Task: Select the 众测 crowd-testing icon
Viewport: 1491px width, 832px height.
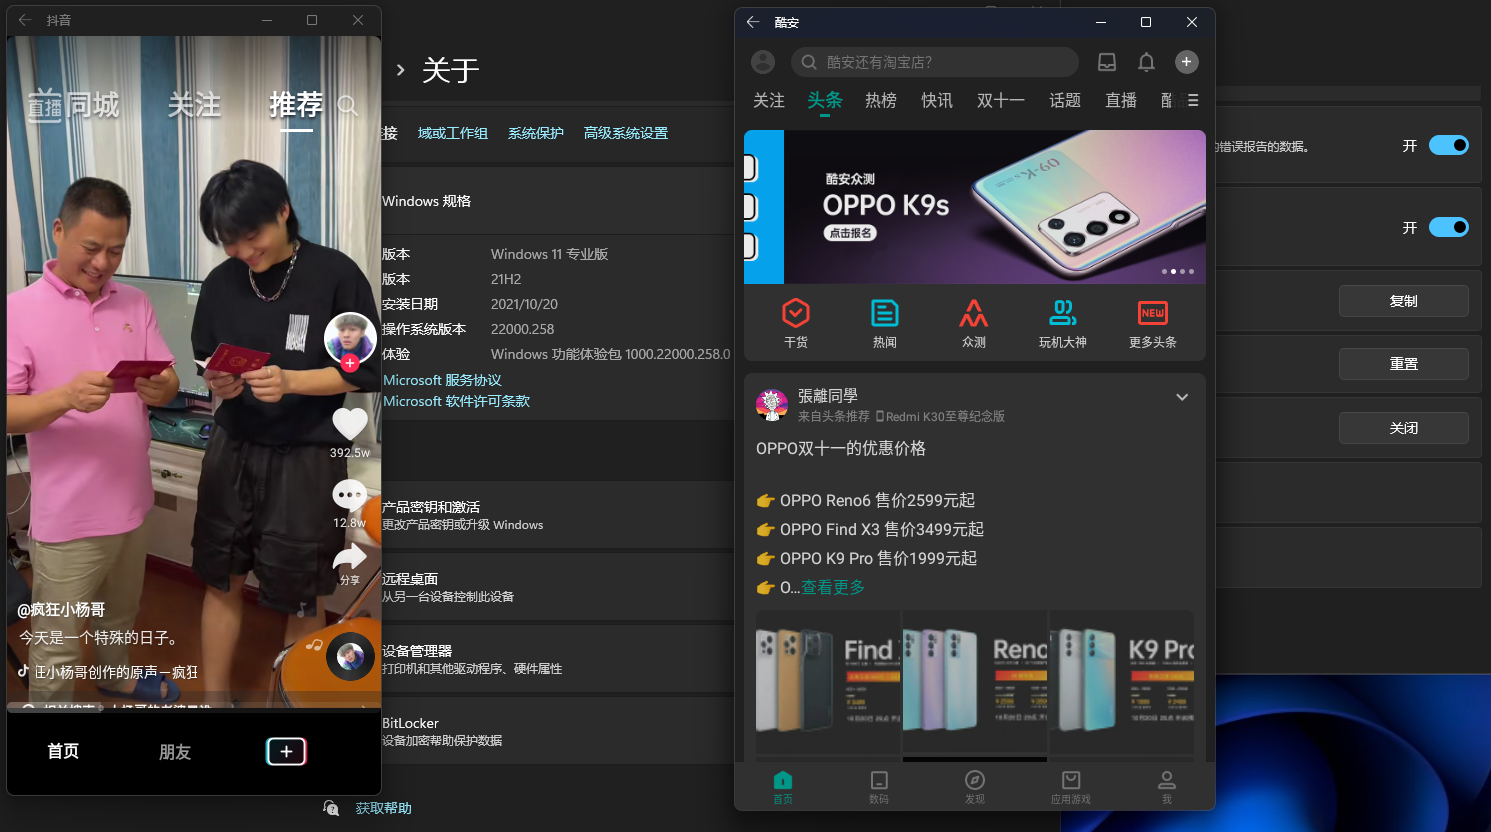Action: pyautogui.click(x=974, y=322)
